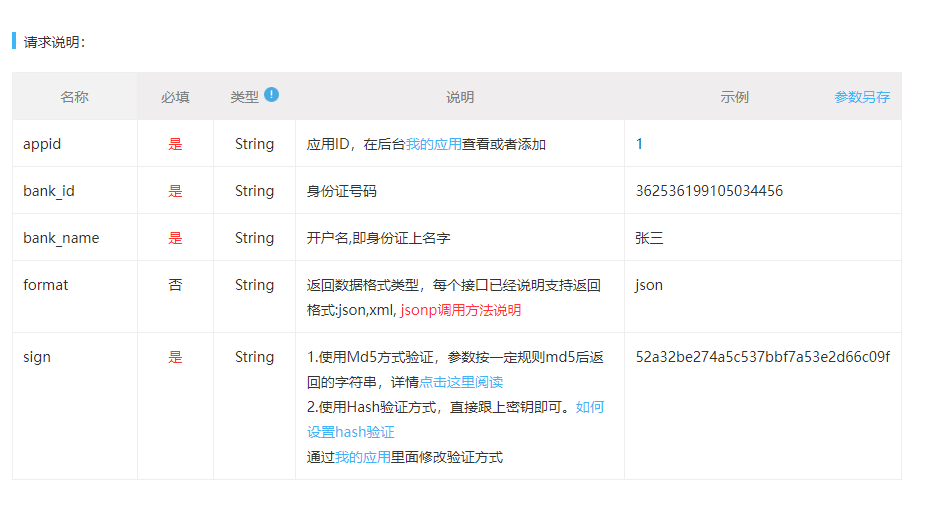Open the 如何设置hash验证 link
The width and height of the screenshot is (934, 513).
pos(456,419)
